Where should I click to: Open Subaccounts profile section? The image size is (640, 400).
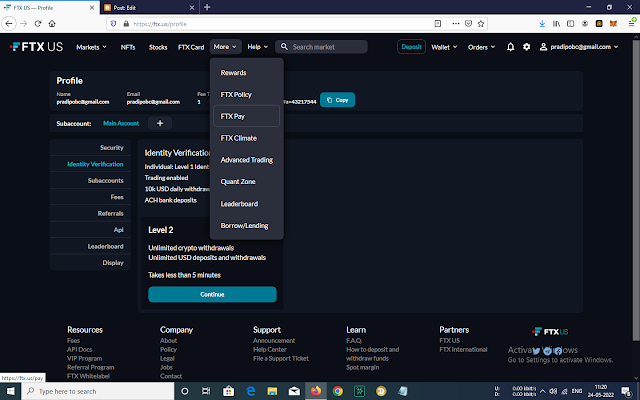pos(90,180)
